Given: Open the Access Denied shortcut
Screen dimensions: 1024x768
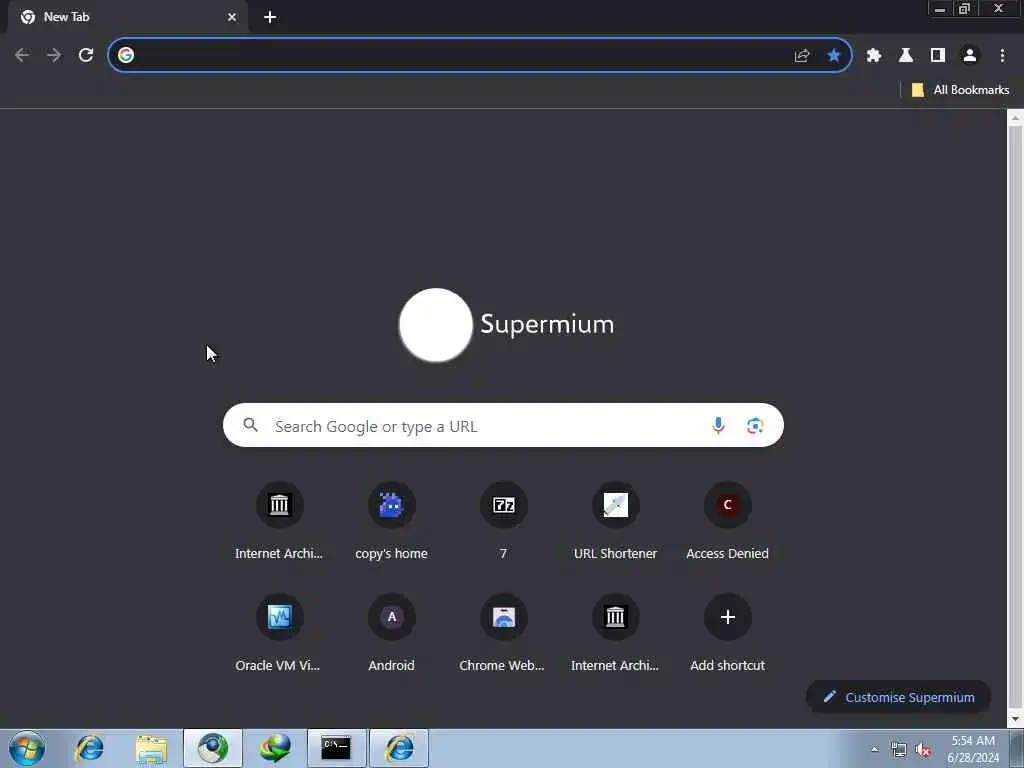Looking at the screenshot, I should [728, 520].
